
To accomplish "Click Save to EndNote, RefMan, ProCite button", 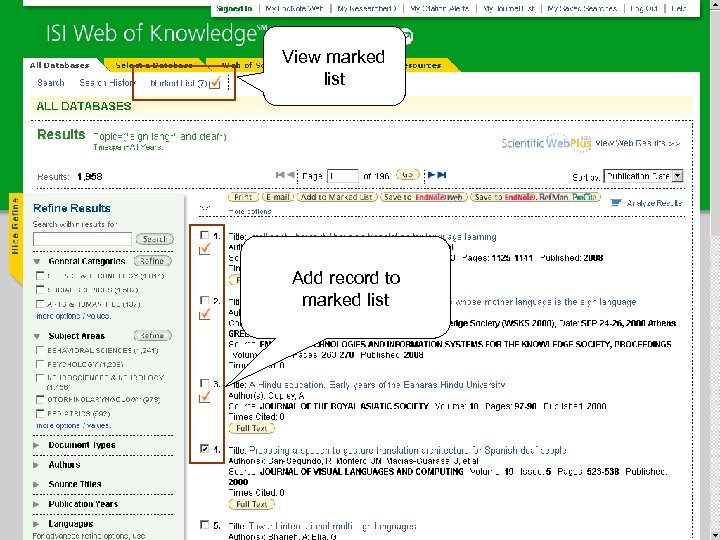I will coord(535,197).
